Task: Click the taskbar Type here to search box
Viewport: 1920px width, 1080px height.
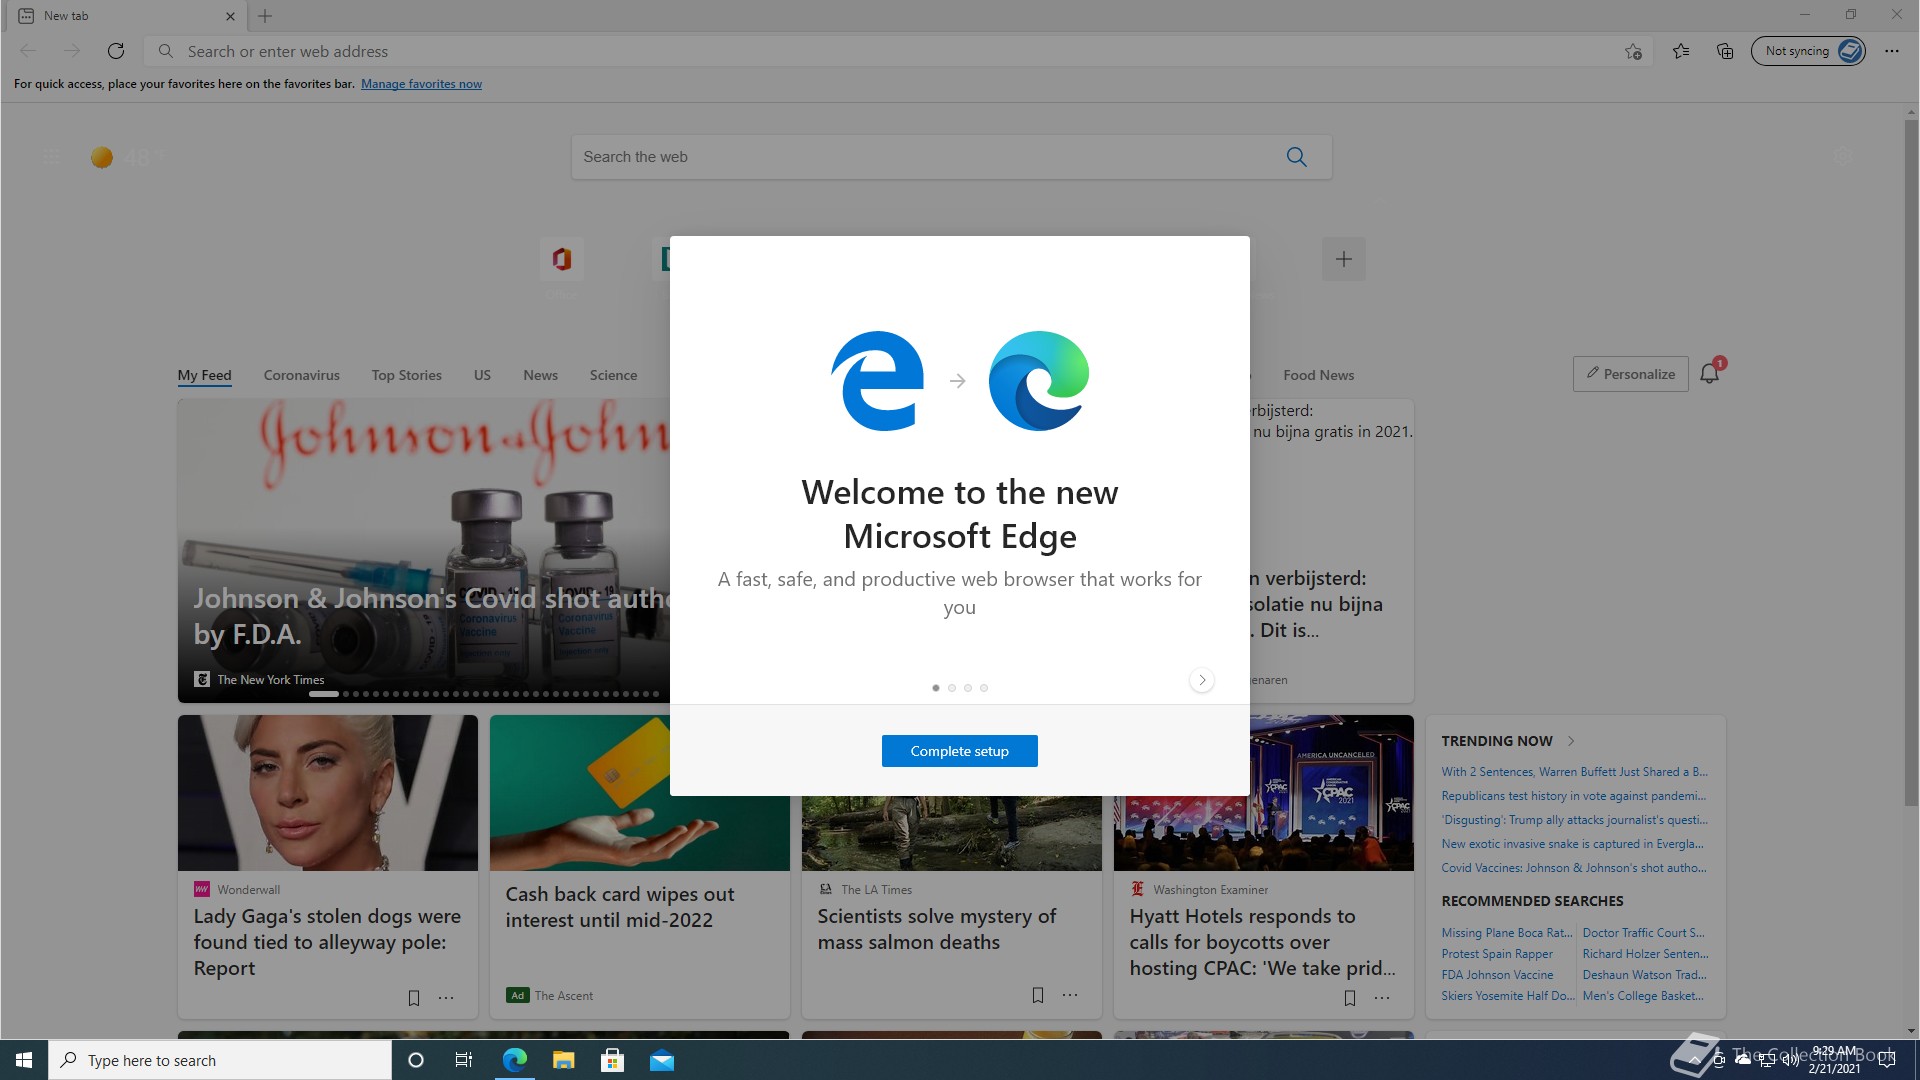Action: point(220,1060)
